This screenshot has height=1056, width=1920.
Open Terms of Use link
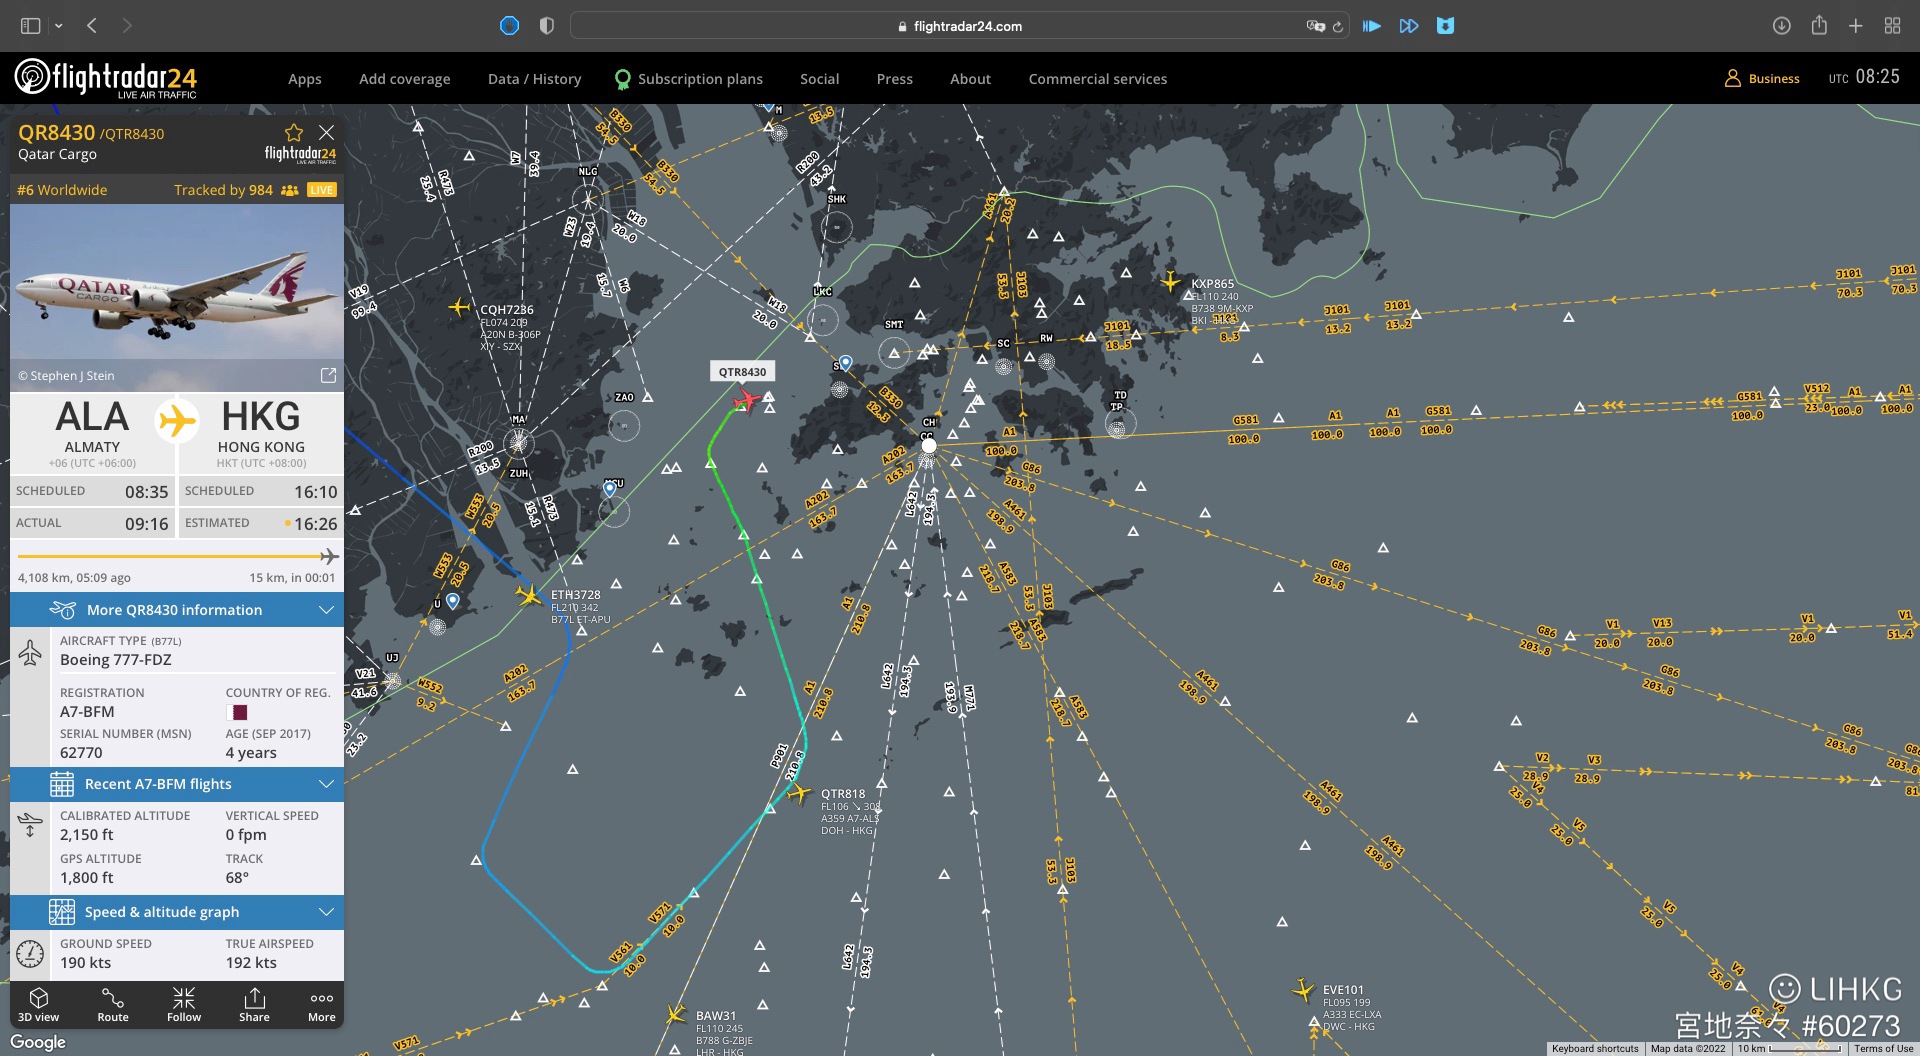1884,1048
